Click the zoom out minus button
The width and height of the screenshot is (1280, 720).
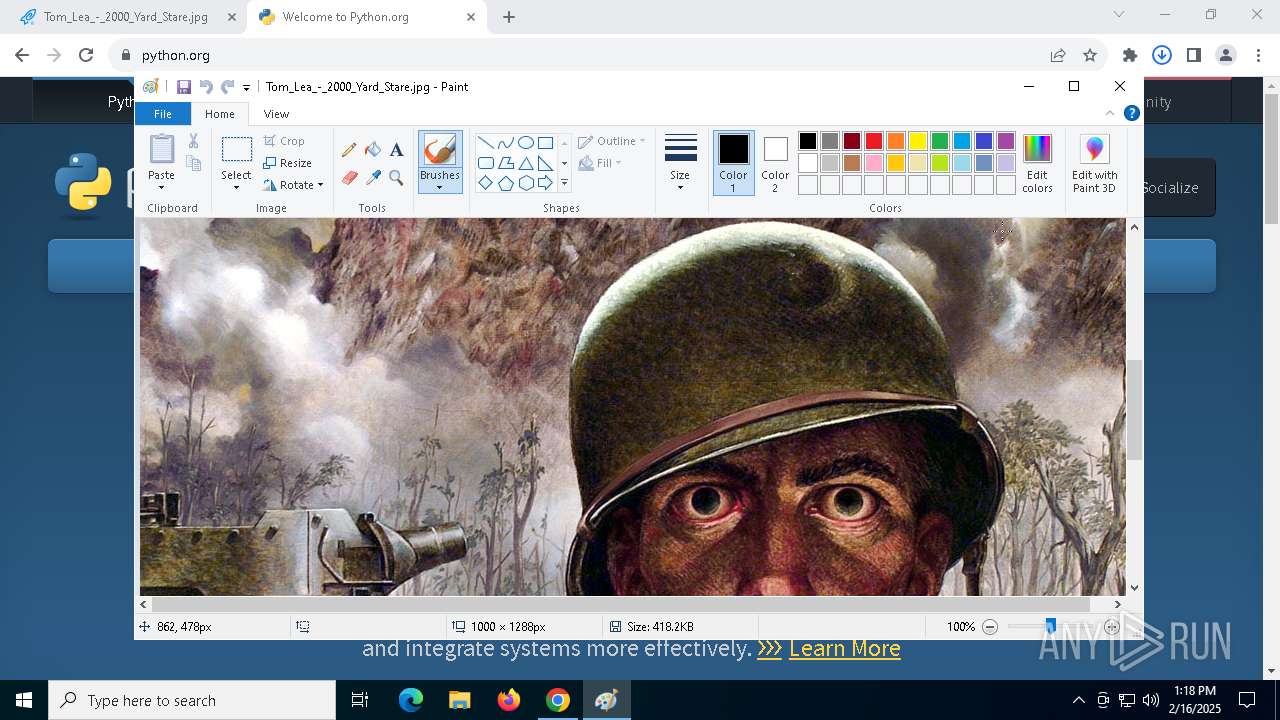pyautogui.click(x=990, y=627)
